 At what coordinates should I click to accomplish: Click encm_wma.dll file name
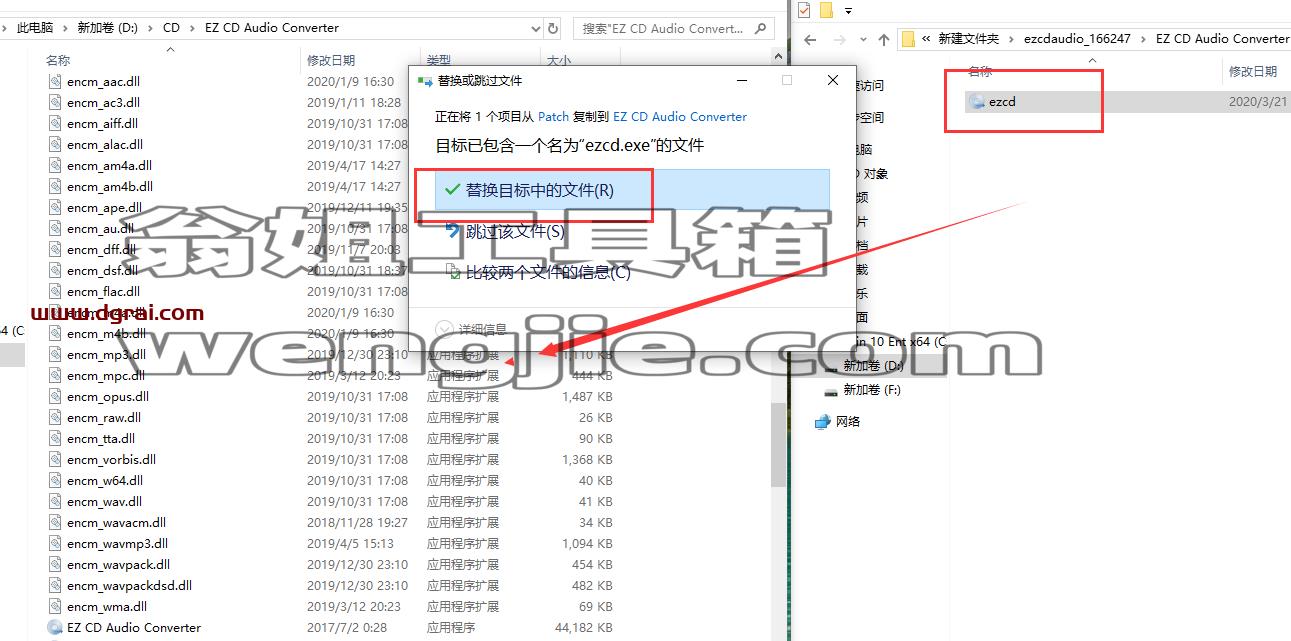(107, 607)
